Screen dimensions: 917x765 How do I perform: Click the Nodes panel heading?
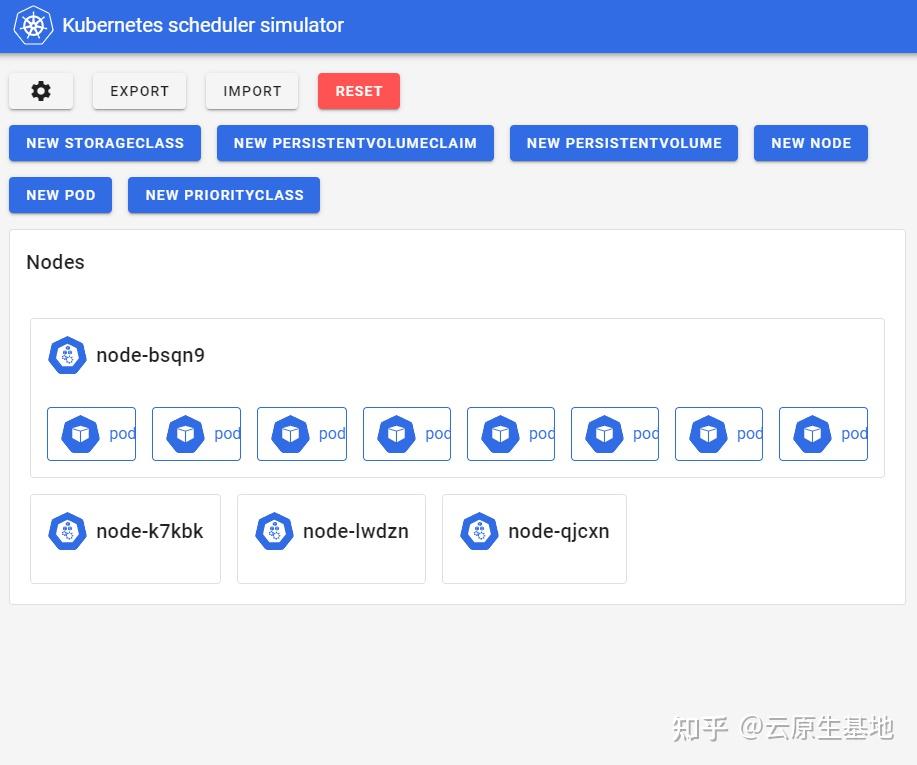pyautogui.click(x=55, y=262)
